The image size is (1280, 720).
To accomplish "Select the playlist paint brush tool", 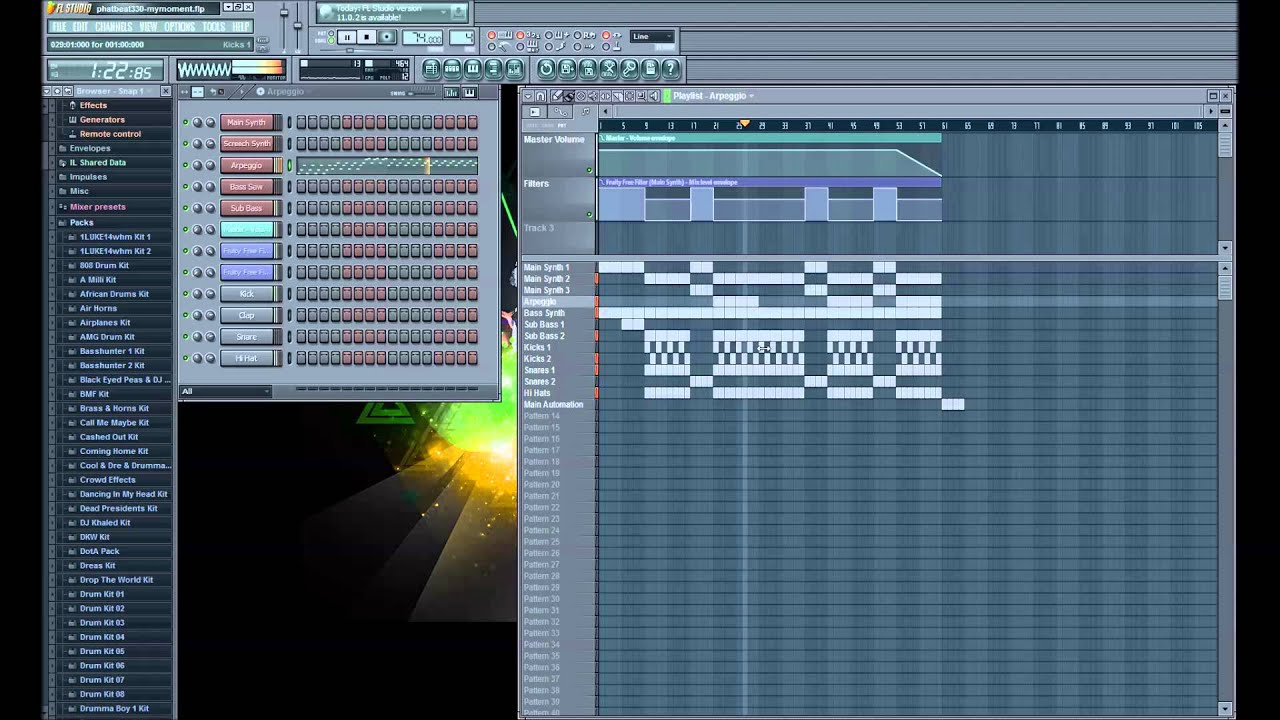I will tap(569, 96).
